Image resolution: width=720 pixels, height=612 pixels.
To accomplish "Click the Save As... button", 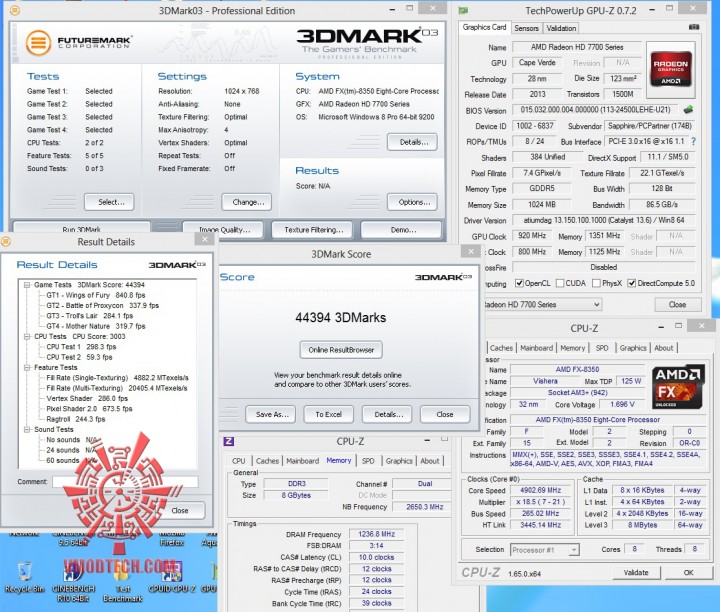I will 272,414.
